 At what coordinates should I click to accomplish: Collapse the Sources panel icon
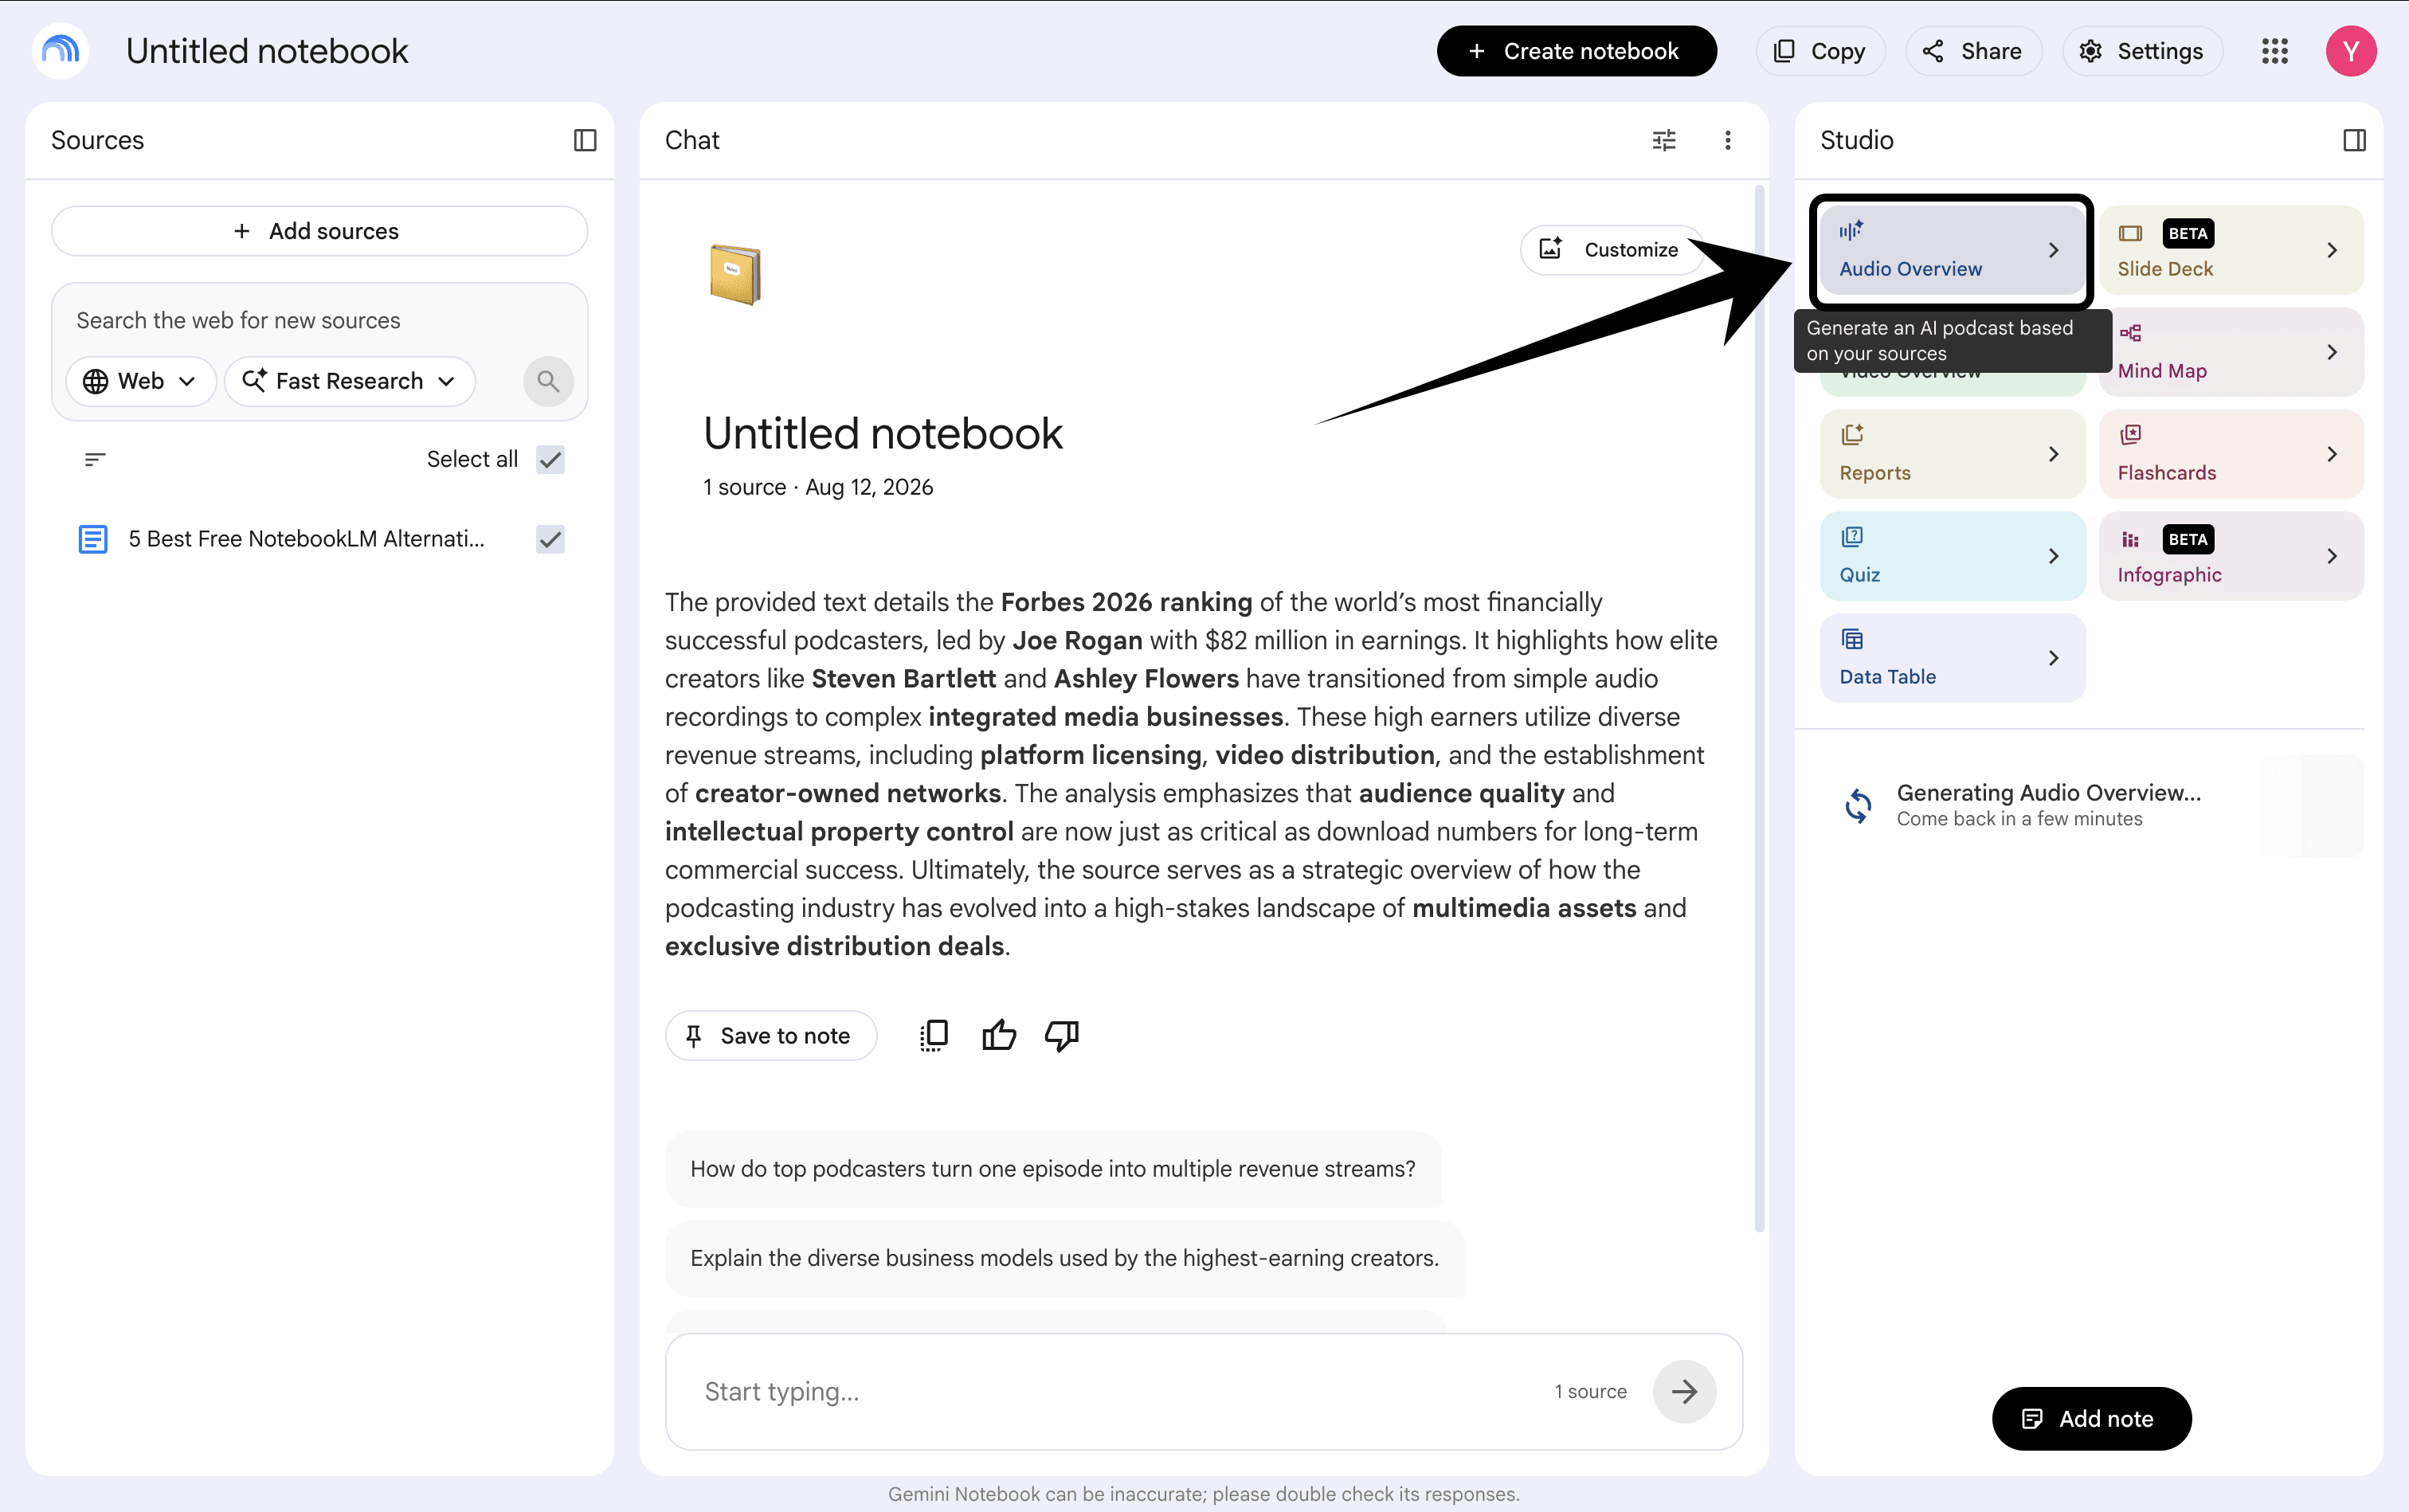(x=585, y=141)
